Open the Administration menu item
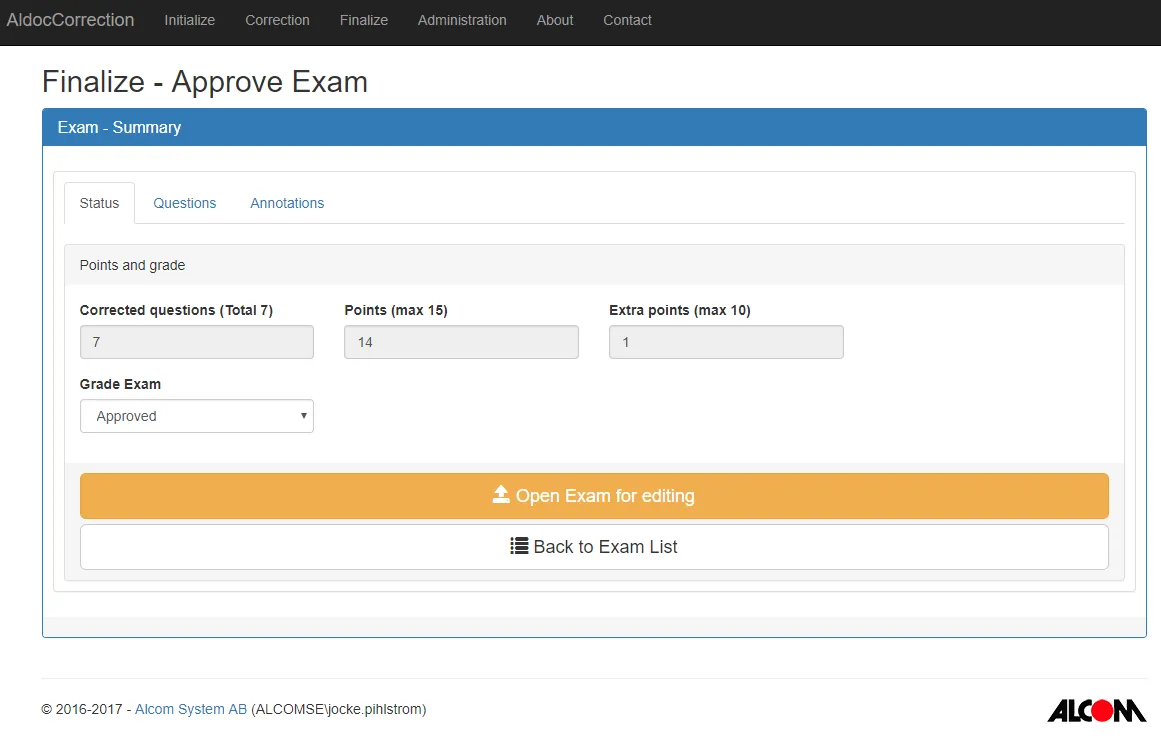The width and height of the screenshot is (1161, 740). click(x=462, y=20)
